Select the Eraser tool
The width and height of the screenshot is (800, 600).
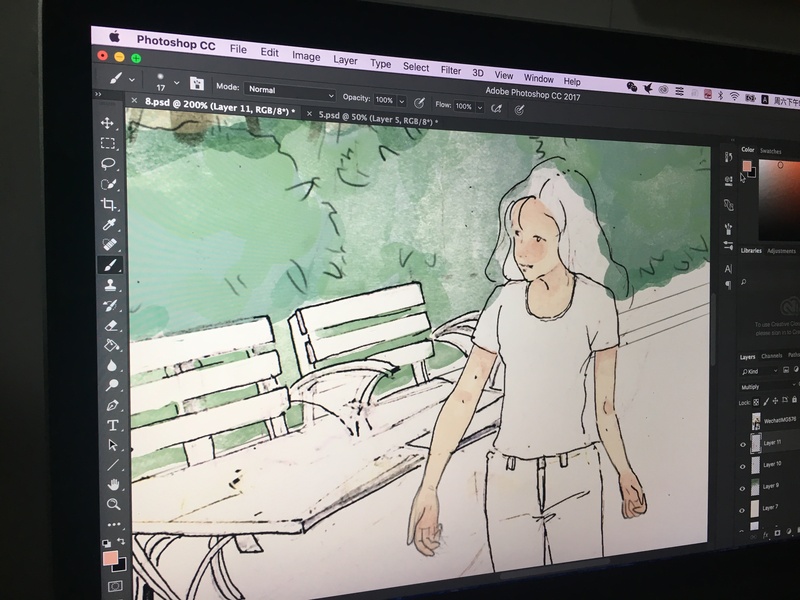(x=111, y=326)
